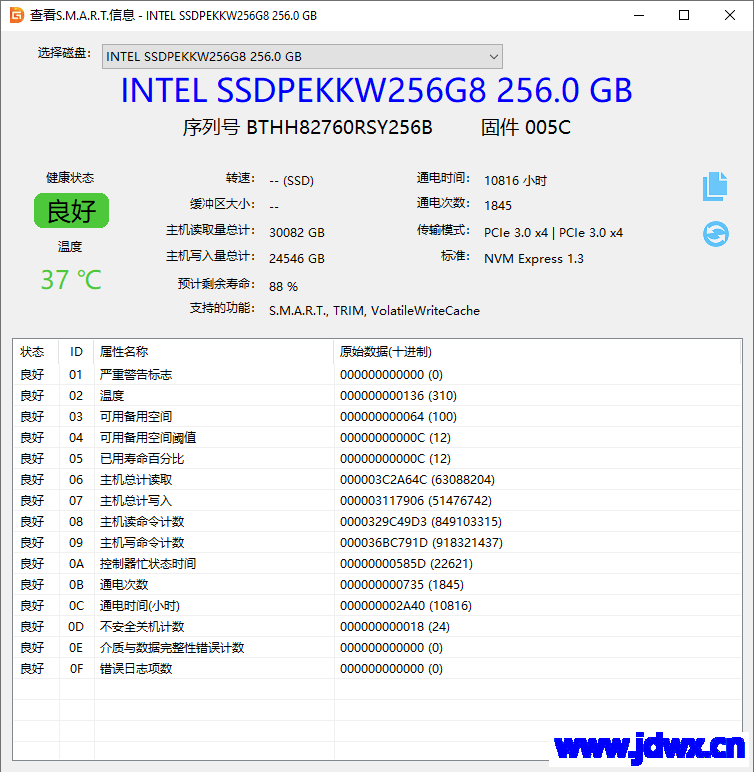The height and width of the screenshot is (772, 754).
Task: Click raw value 00000000585D (22621)
Action: tap(406, 564)
